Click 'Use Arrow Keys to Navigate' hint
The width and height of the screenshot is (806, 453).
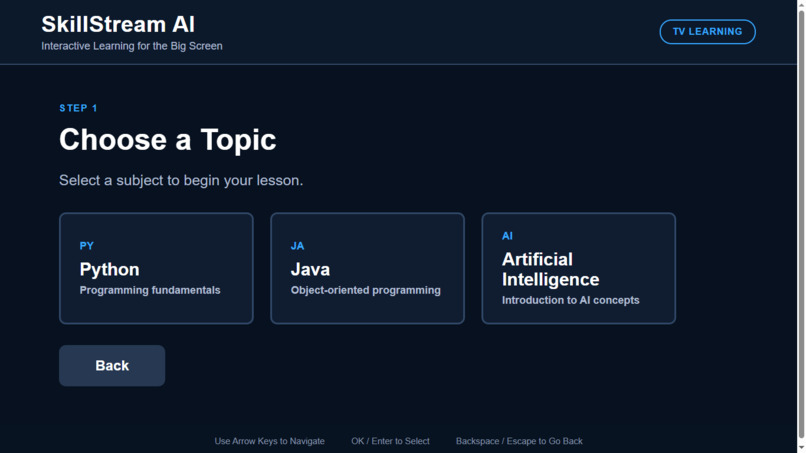(x=269, y=441)
